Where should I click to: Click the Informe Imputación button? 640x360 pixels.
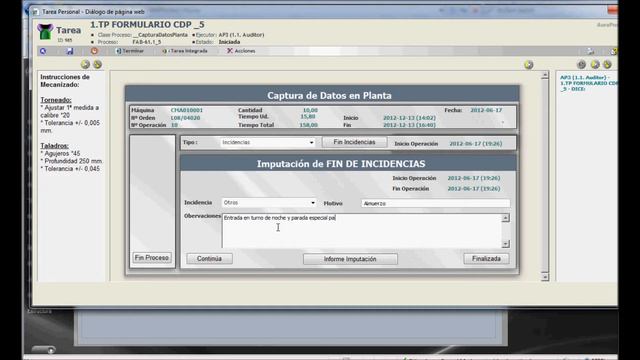pyautogui.click(x=350, y=259)
